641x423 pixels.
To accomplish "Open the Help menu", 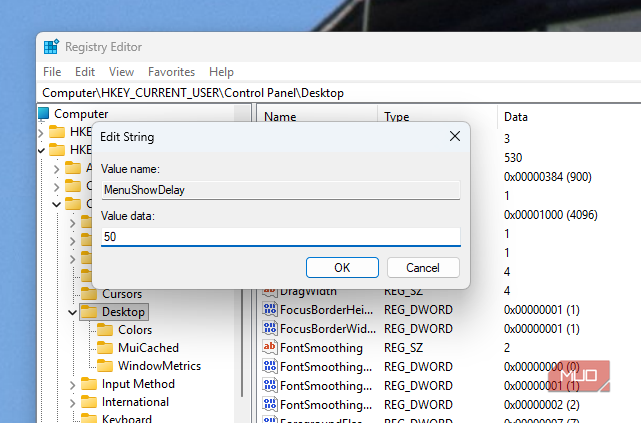I will [x=221, y=72].
